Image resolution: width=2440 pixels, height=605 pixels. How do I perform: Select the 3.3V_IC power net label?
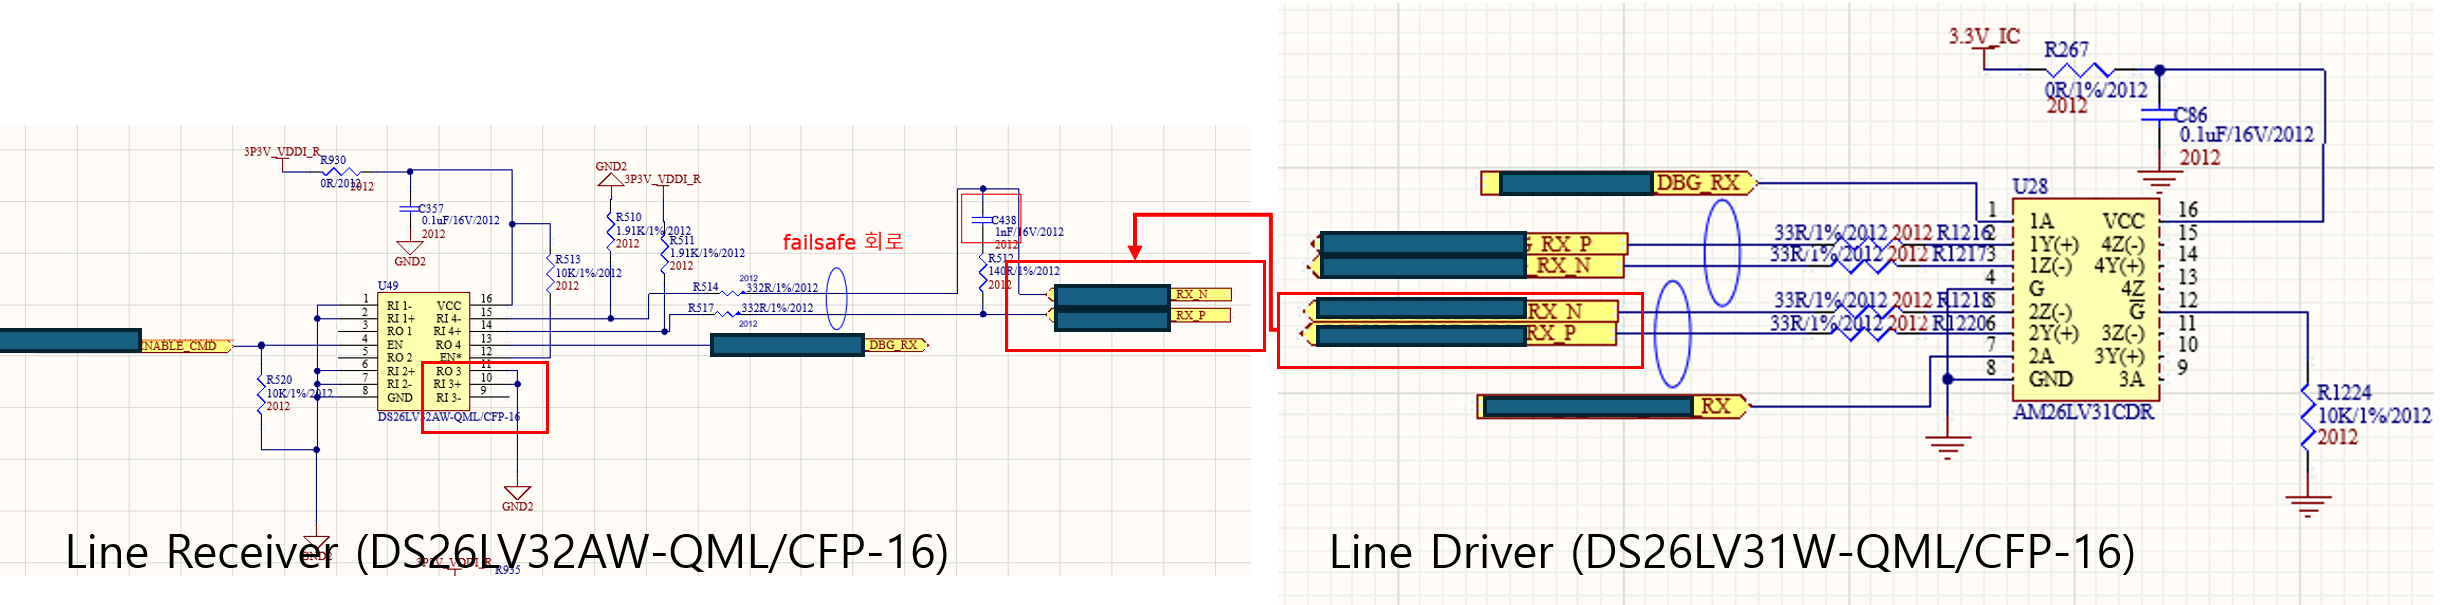1983,37
